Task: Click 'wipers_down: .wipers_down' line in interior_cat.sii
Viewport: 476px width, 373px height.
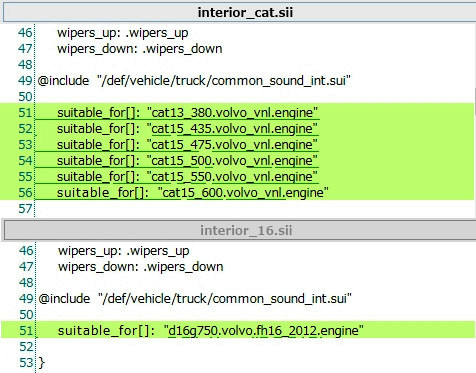Action: tap(140, 49)
